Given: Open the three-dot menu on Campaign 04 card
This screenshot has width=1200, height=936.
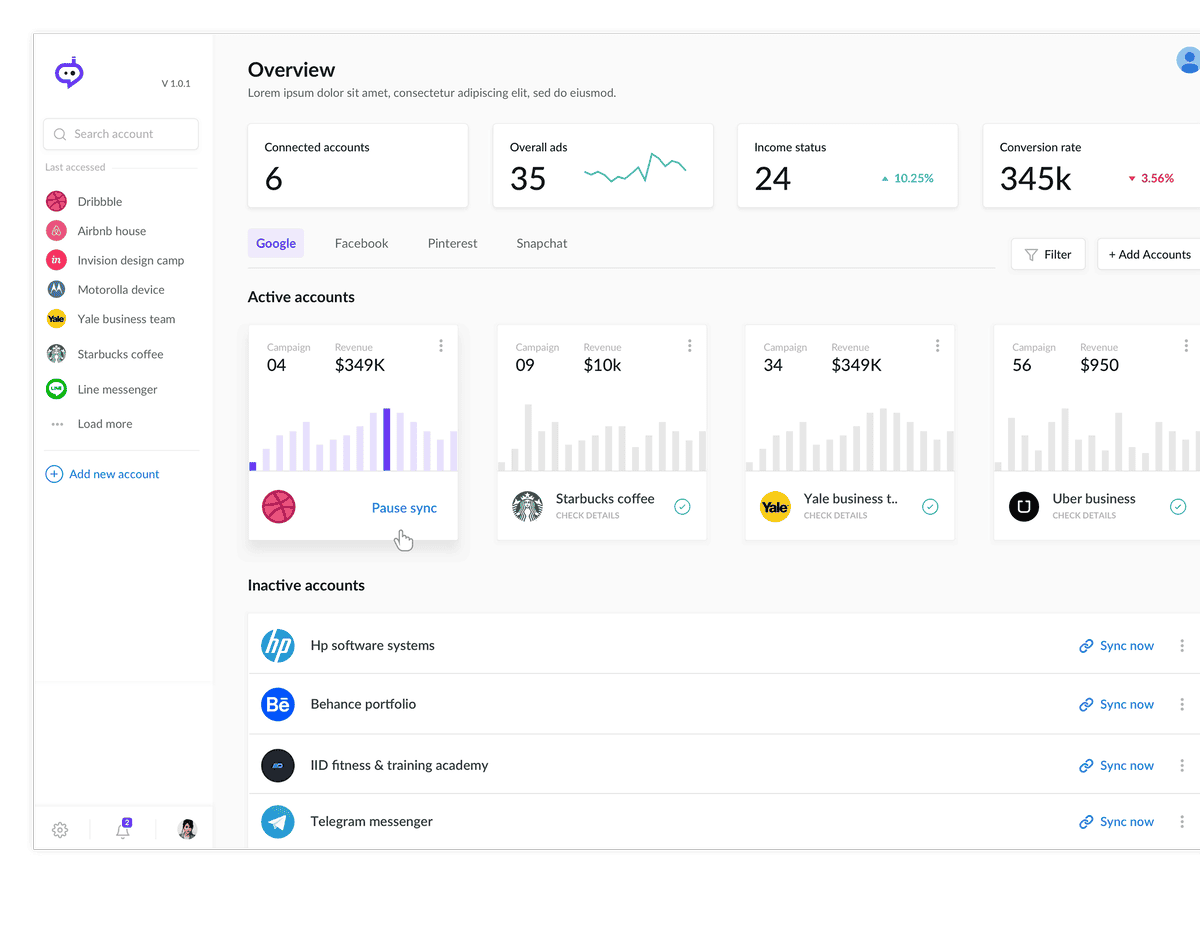Looking at the screenshot, I should coord(441,345).
